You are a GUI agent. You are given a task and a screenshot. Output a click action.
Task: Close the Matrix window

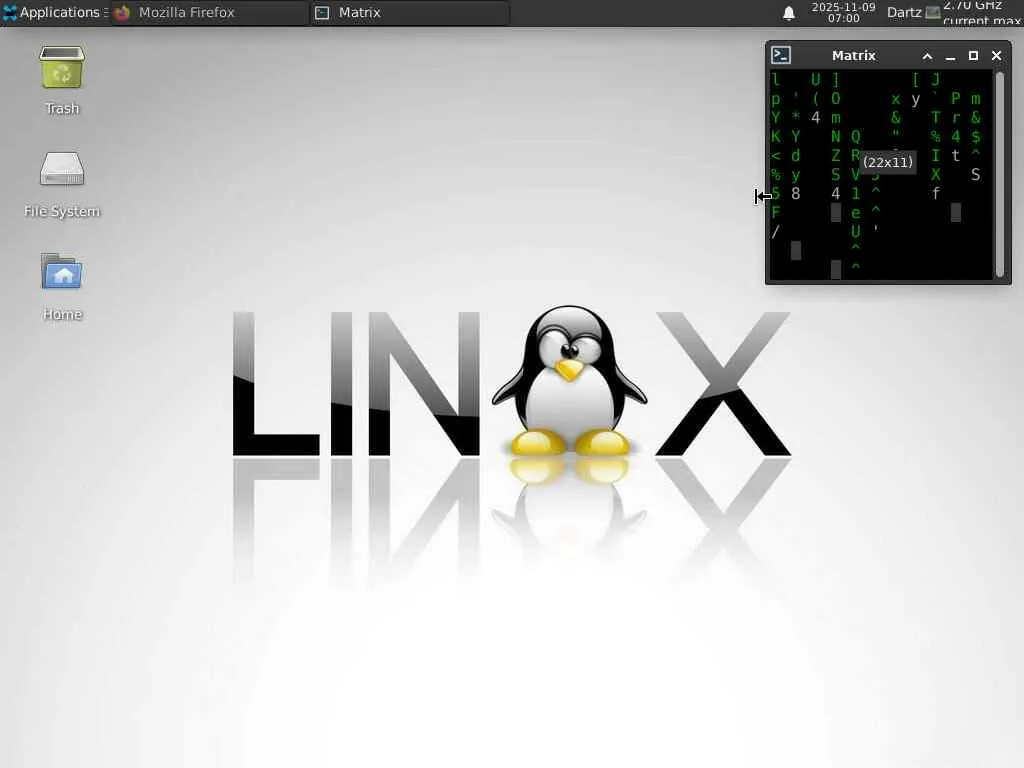click(x=997, y=56)
